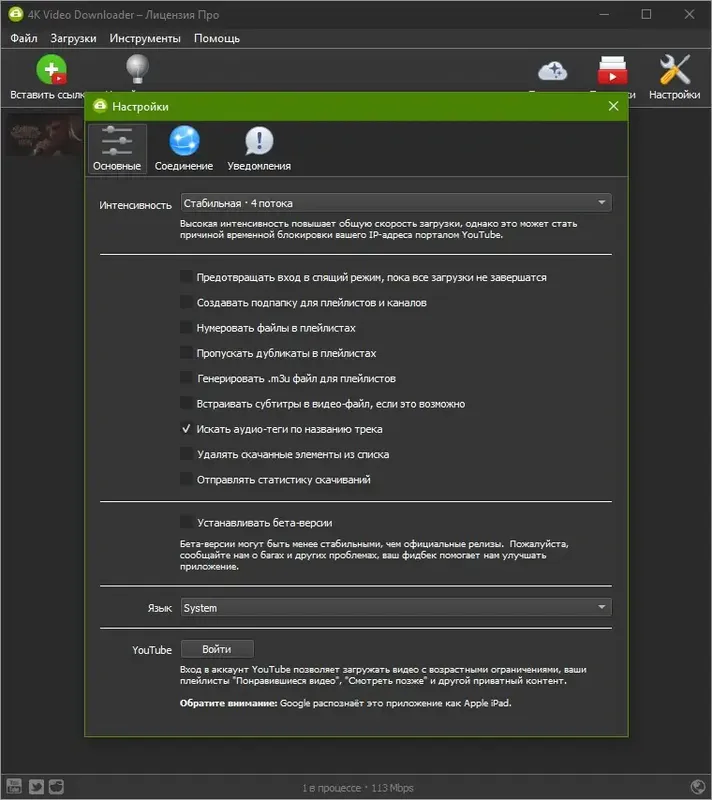The image size is (712, 800).
Task: Enable Удалять скачанные элементы из списка
Action: point(186,454)
